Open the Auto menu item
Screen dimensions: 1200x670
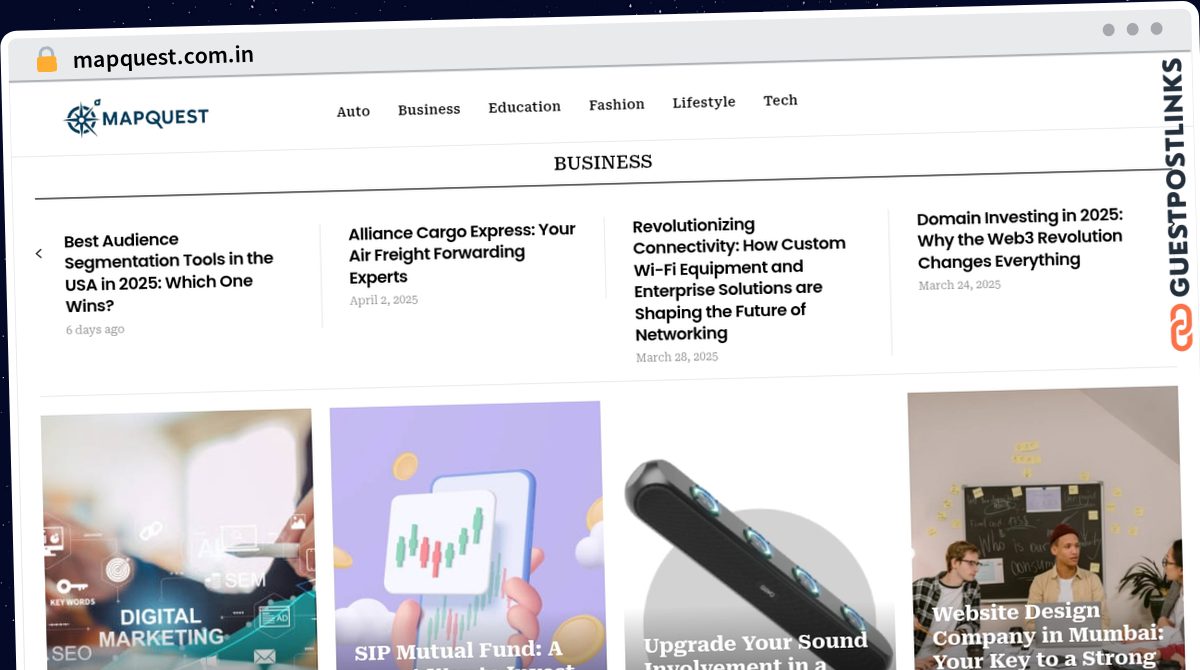(x=353, y=111)
